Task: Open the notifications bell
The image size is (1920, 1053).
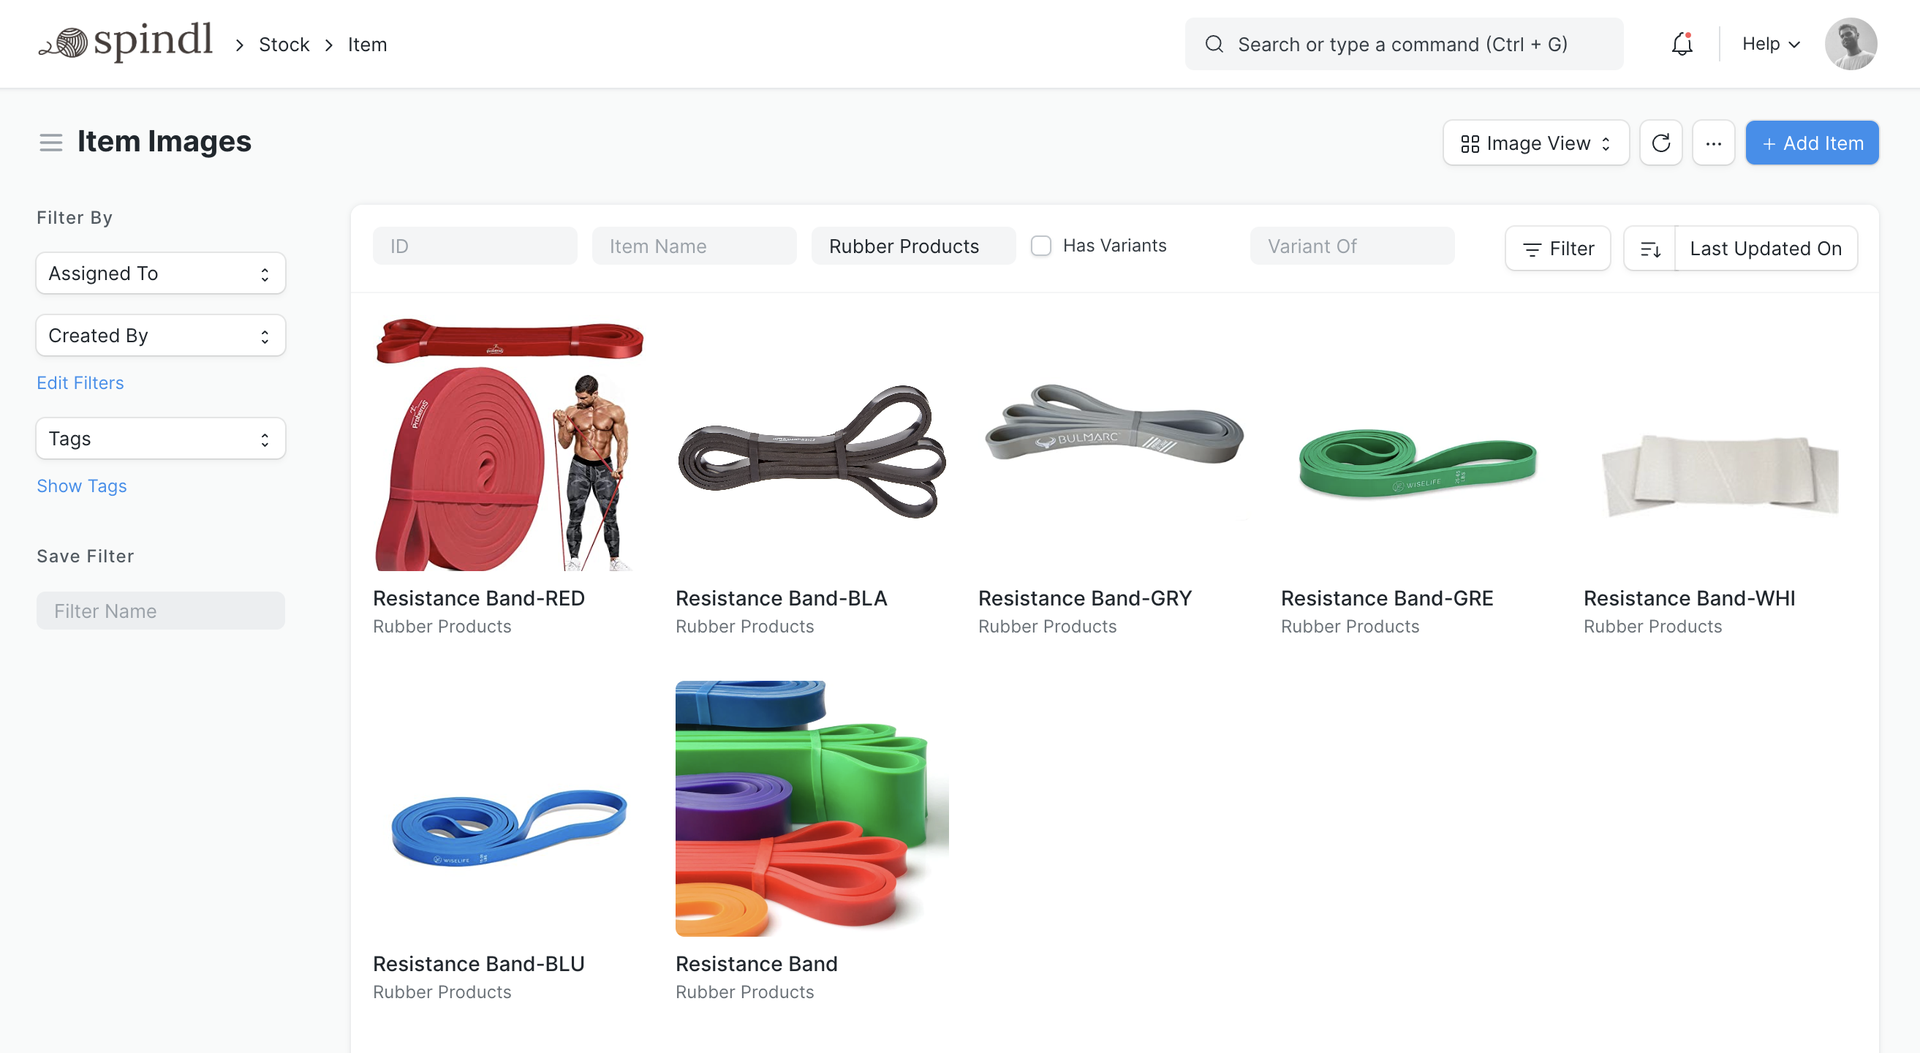Action: click(1682, 44)
